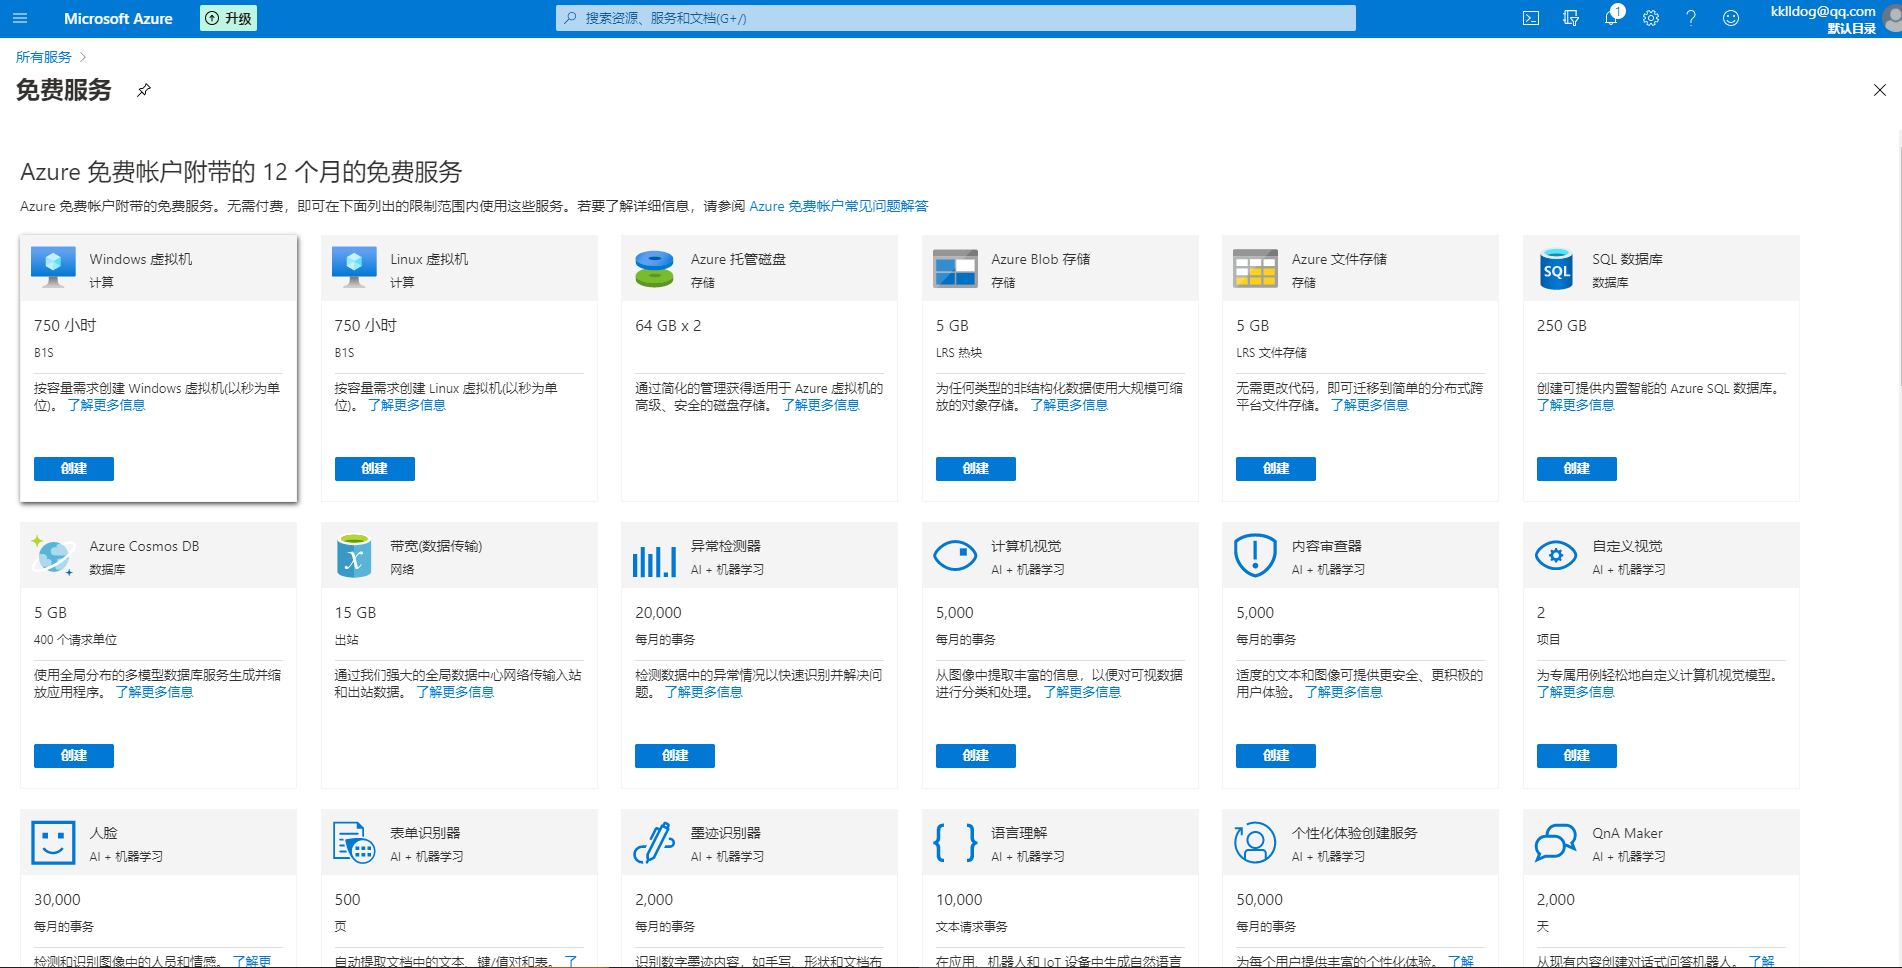Open 了解更多信息 for 异常检测器
This screenshot has height=968, width=1902.
click(703, 692)
